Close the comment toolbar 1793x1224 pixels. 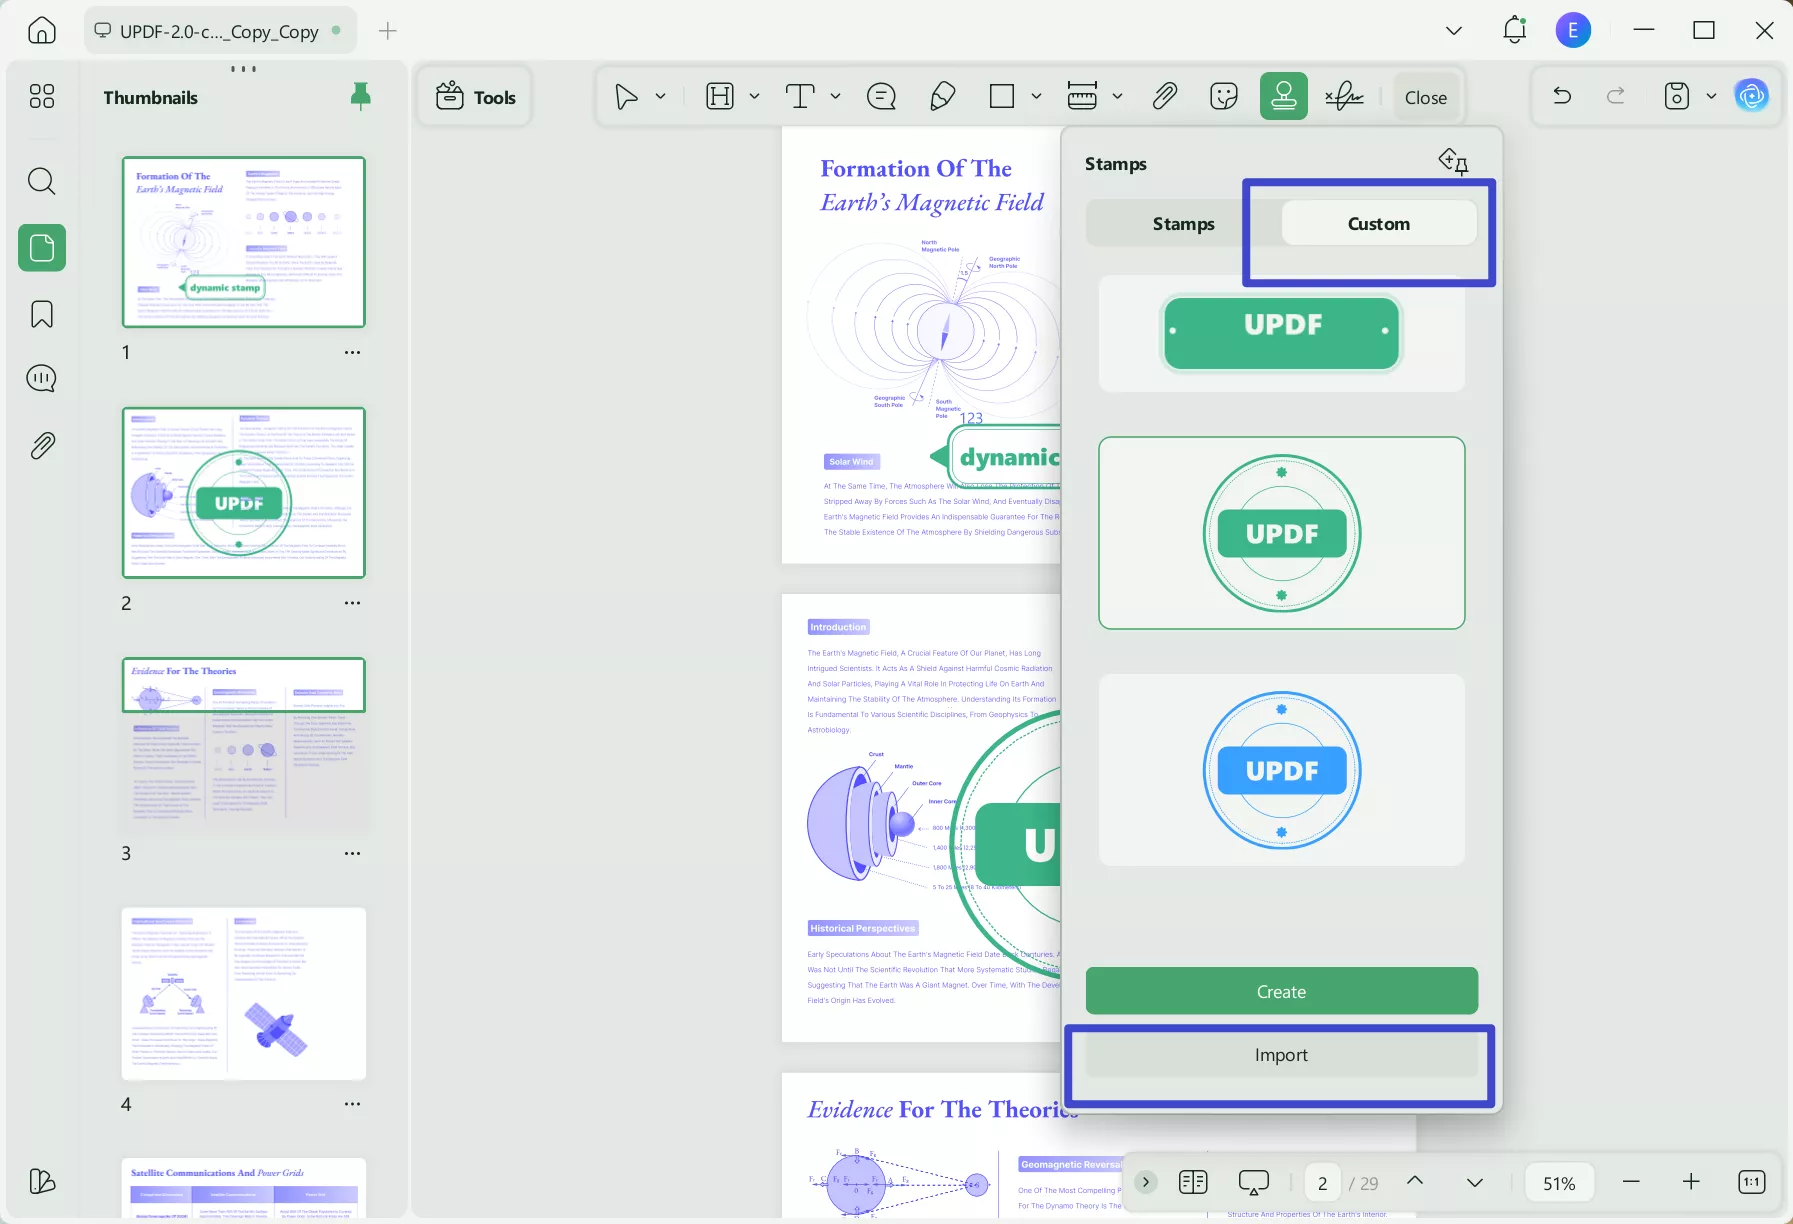coord(1425,97)
